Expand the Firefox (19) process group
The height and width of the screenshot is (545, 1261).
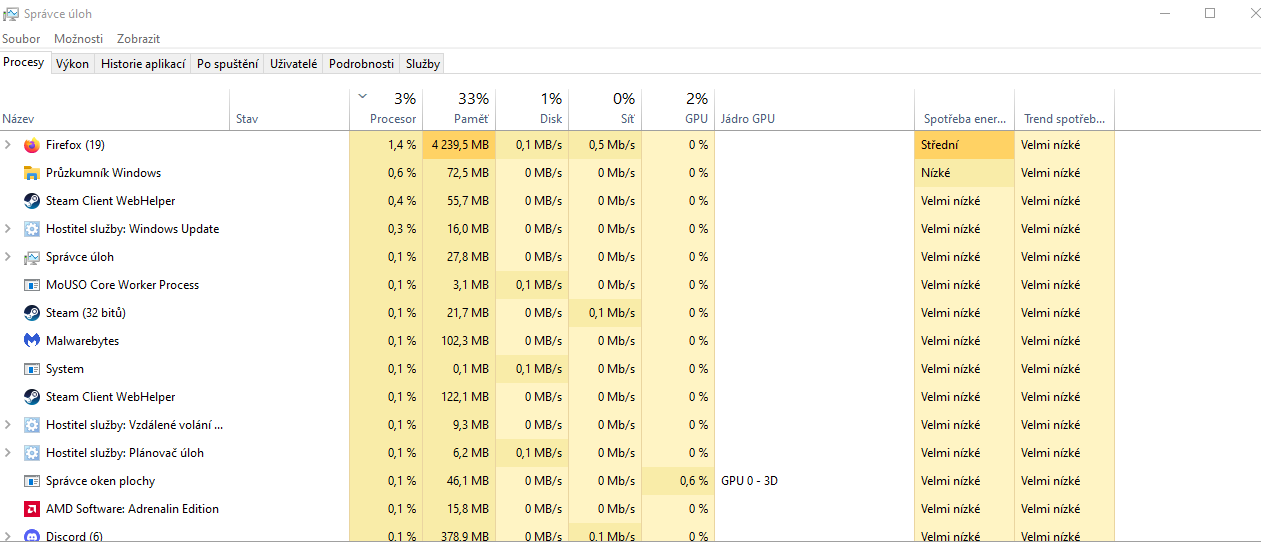pyautogui.click(x=8, y=145)
